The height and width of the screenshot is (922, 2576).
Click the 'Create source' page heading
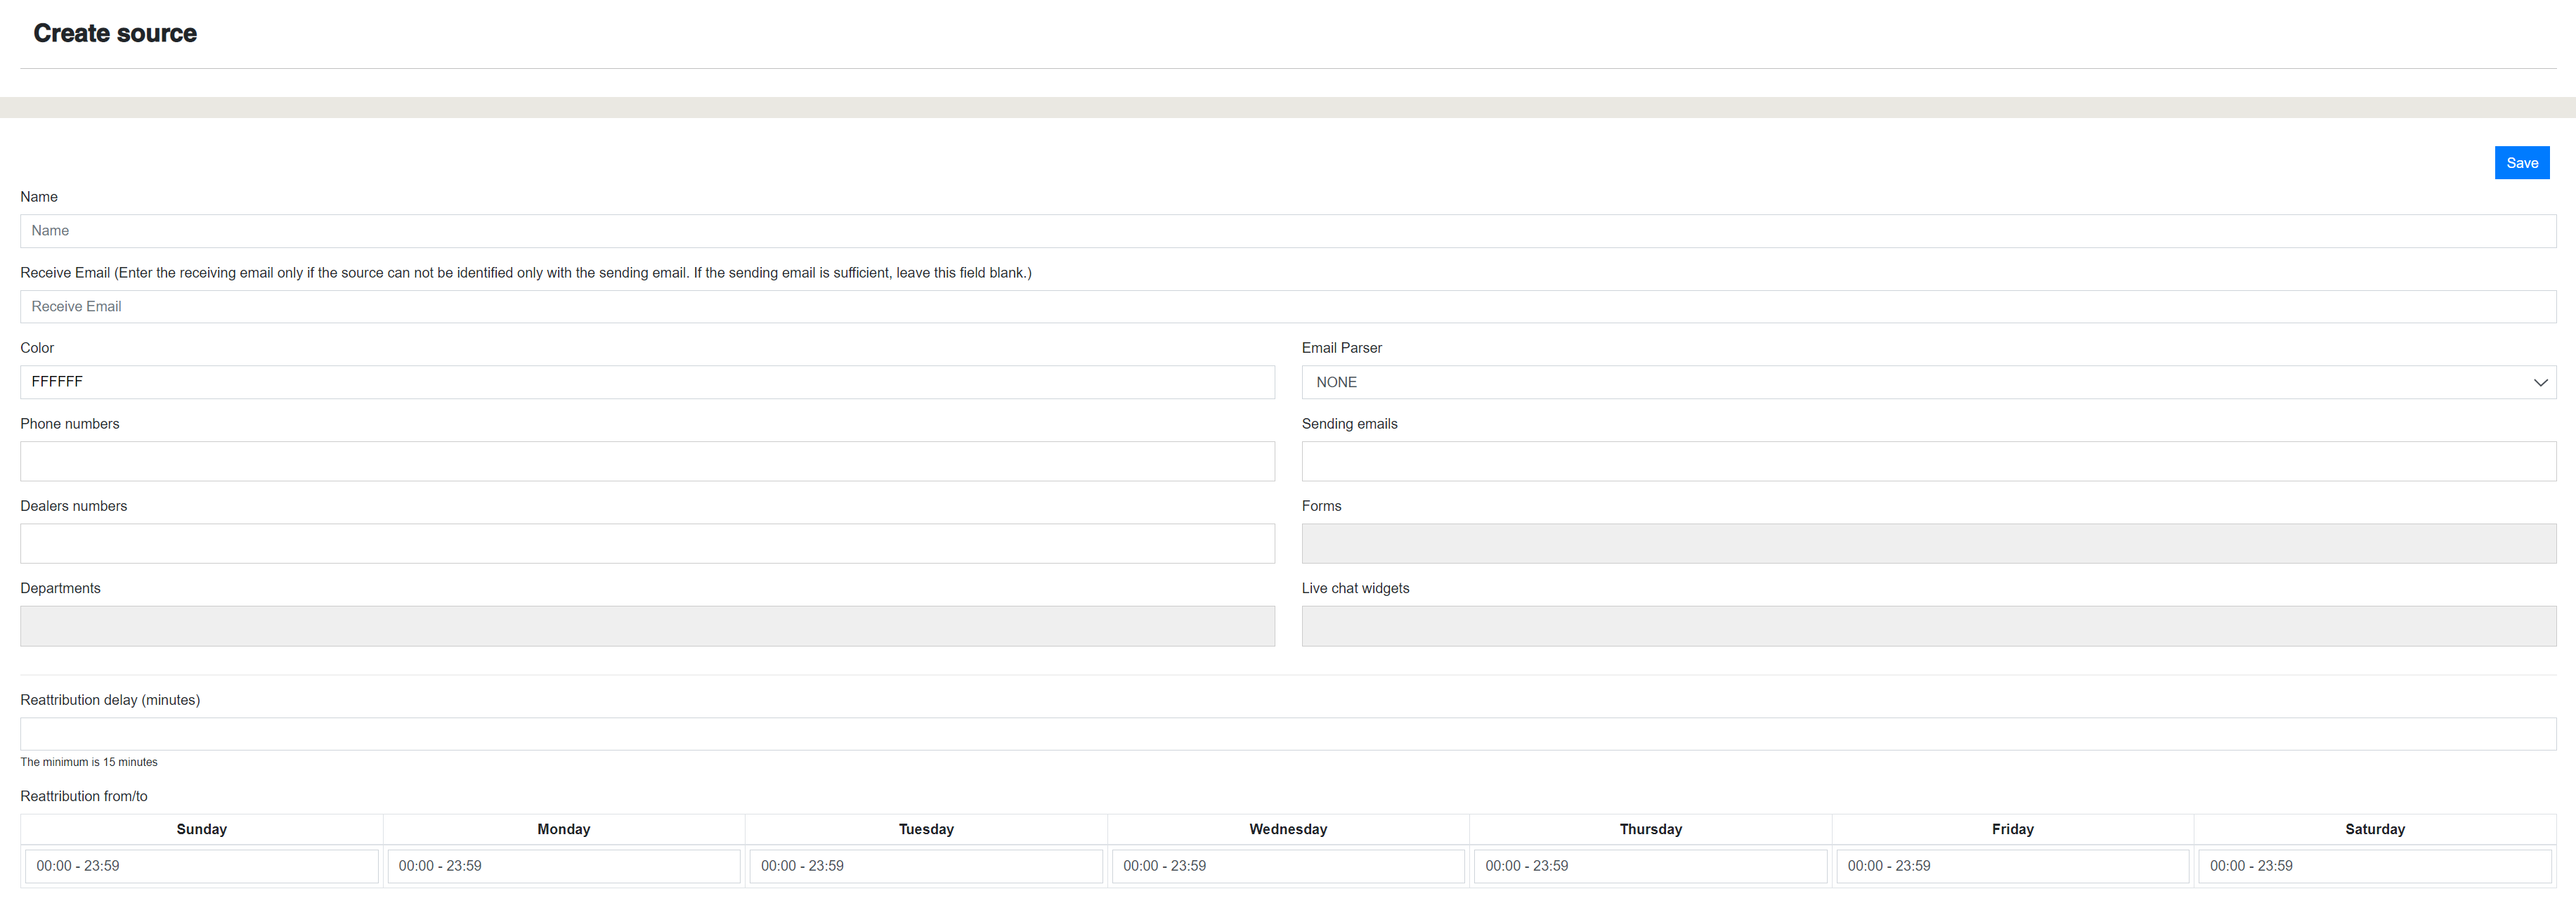pyautogui.click(x=115, y=33)
